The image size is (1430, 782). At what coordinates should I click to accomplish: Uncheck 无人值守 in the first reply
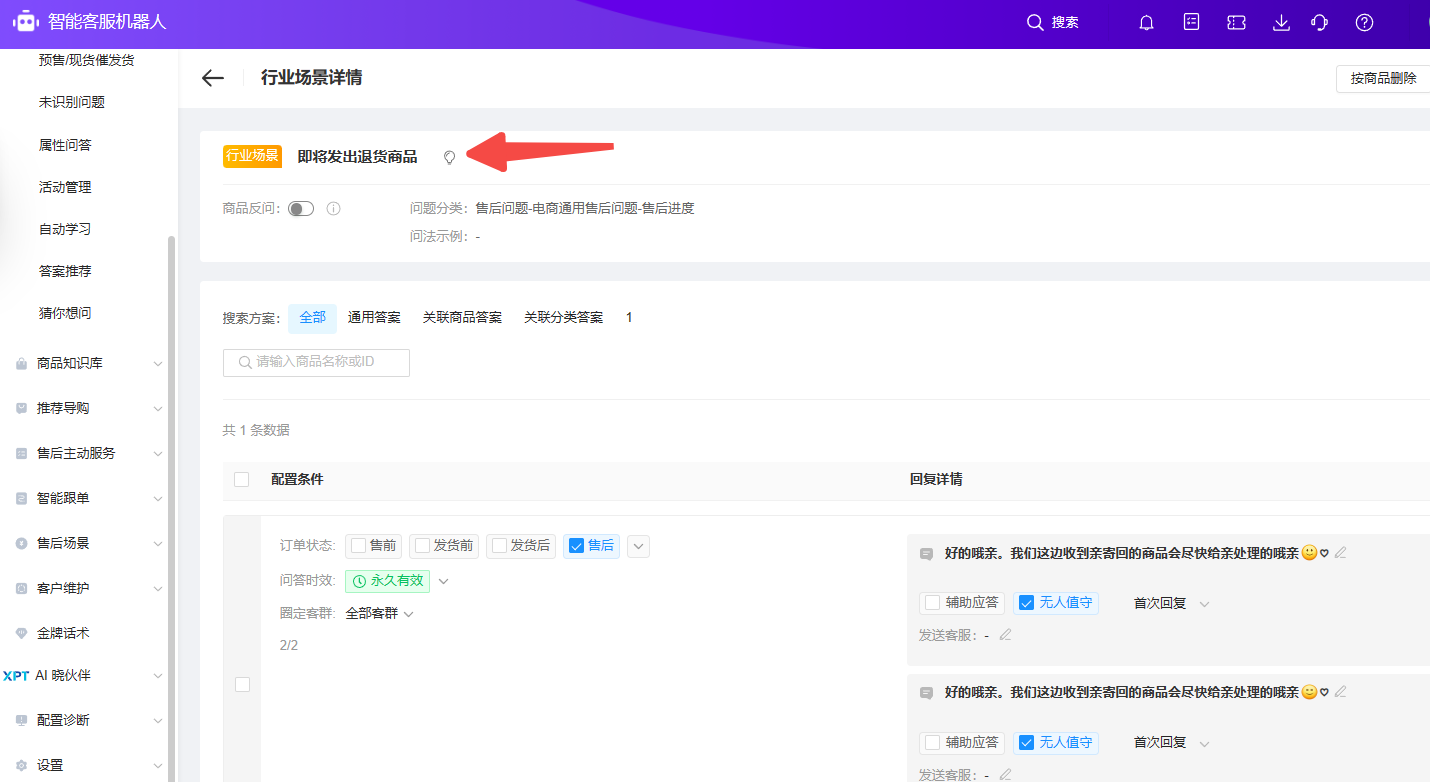(x=1026, y=603)
